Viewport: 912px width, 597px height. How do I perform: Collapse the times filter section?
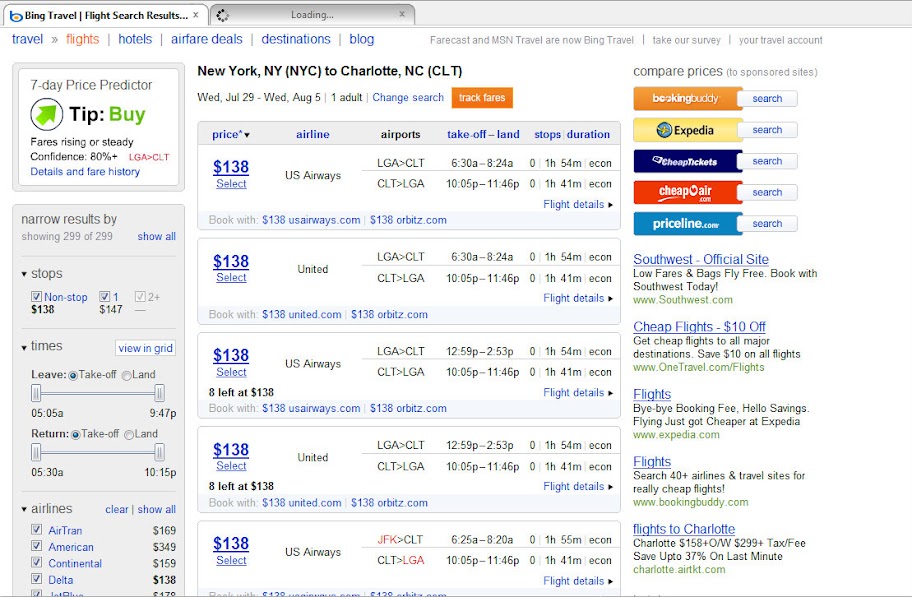[x=24, y=347]
